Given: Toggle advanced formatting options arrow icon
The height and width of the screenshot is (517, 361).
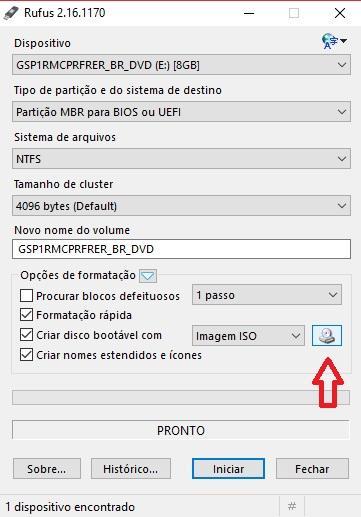Looking at the screenshot, I should pos(148,276).
